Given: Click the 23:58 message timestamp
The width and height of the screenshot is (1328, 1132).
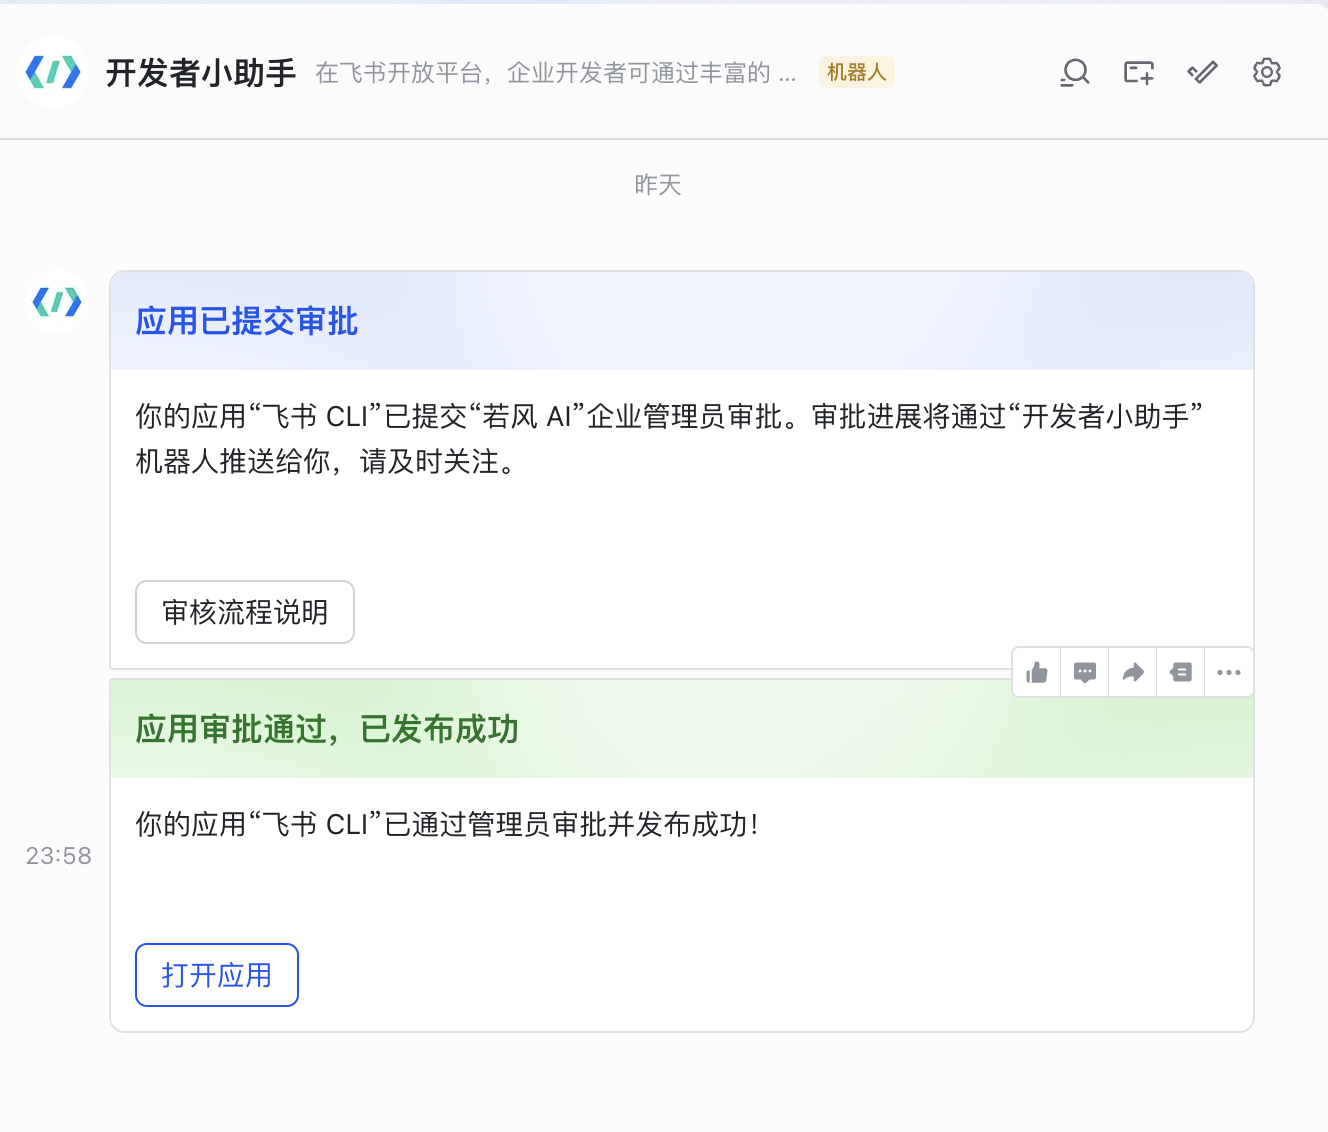Looking at the screenshot, I should click(x=58, y=856).
